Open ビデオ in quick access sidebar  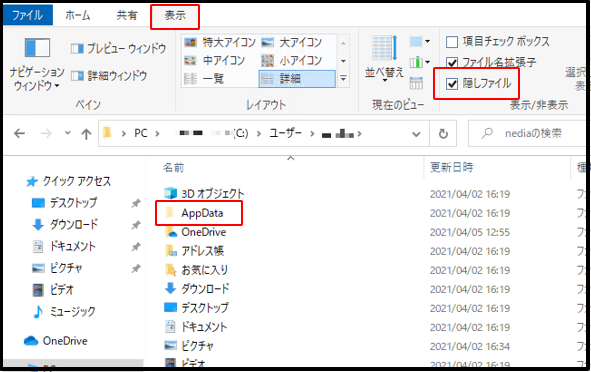click(x=53, y=290)
